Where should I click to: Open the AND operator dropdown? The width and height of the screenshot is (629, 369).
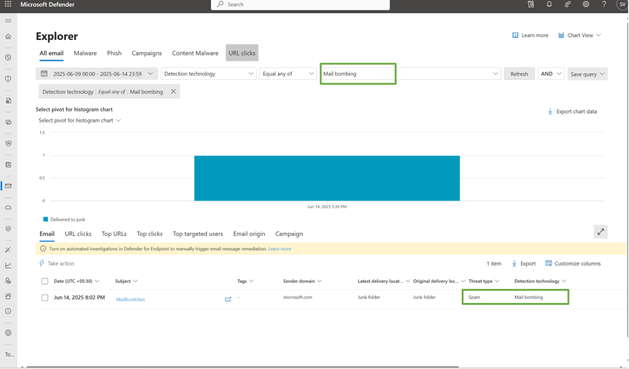[x=551, y=74]
